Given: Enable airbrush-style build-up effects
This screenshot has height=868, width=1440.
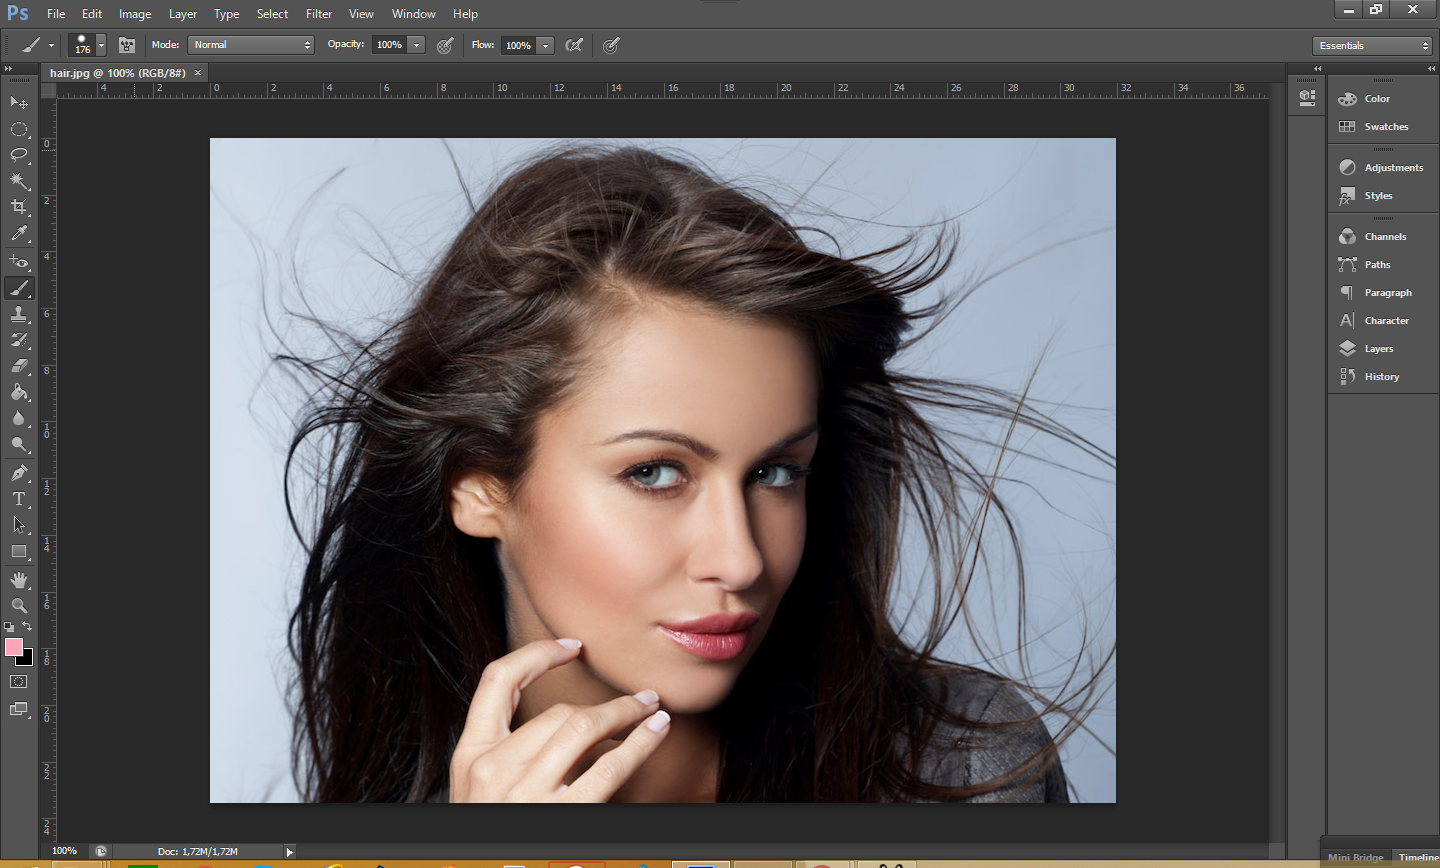Looking at the screenshot, I should tap(574, 45).
